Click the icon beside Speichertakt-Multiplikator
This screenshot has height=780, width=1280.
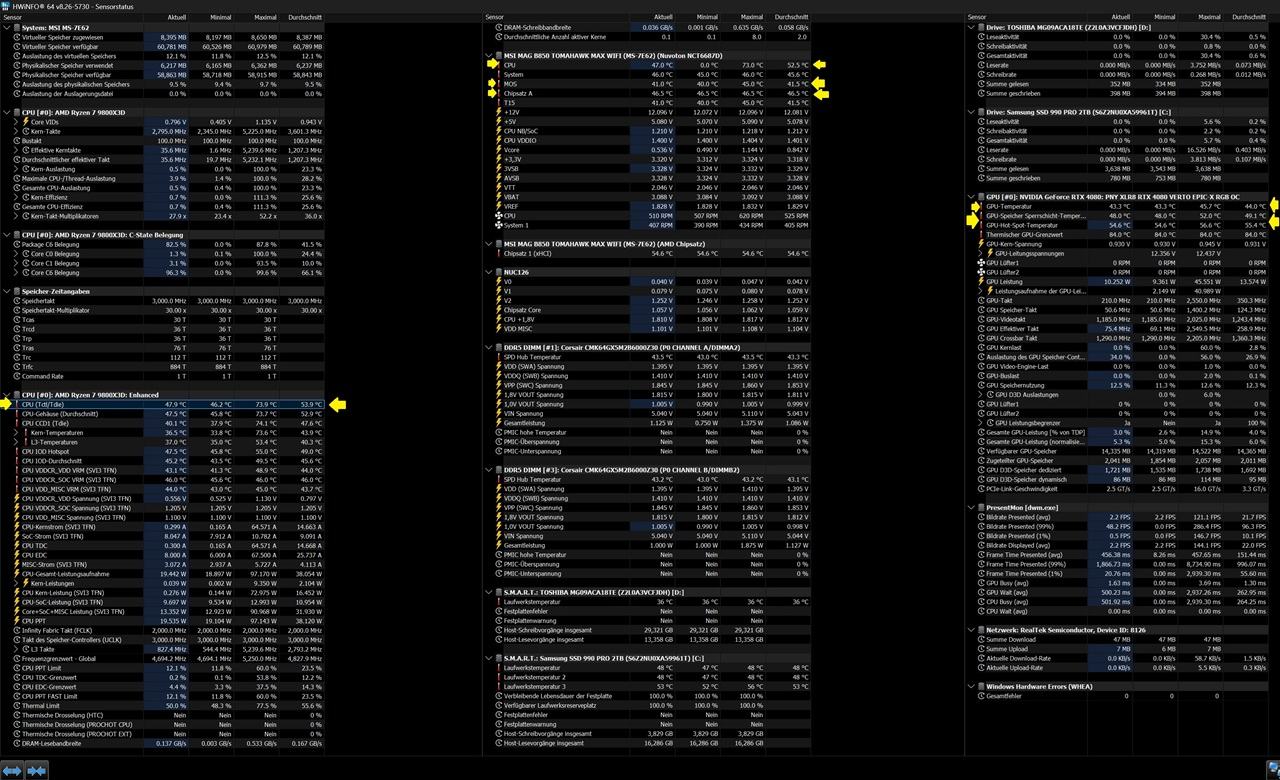(x=16, y=310)
